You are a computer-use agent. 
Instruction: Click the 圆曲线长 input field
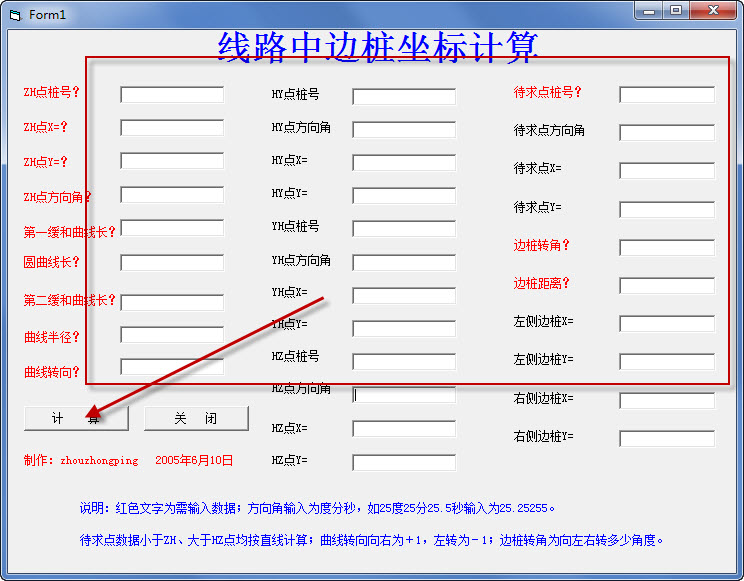click(172, 263)
